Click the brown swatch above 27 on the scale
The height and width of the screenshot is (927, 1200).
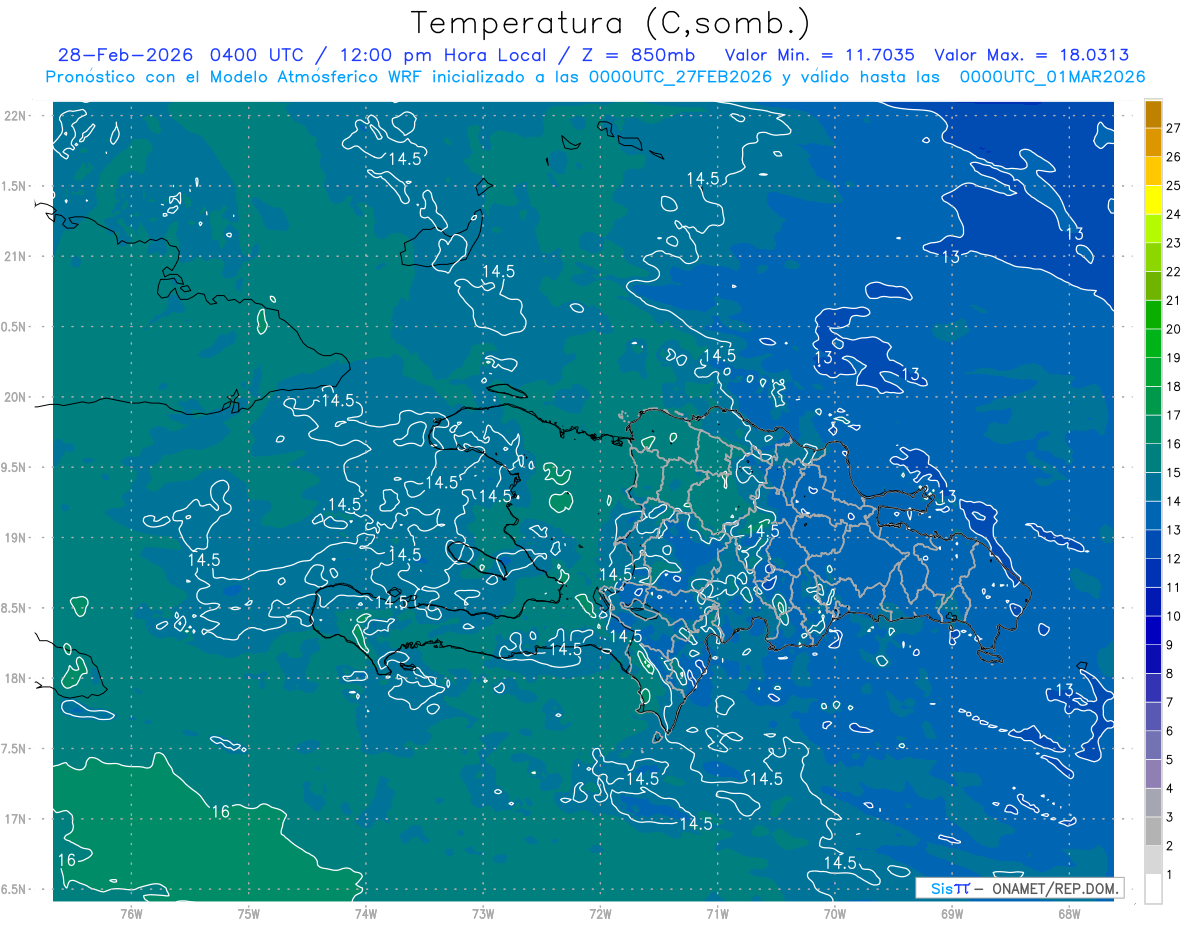(x=1153, y=115)
